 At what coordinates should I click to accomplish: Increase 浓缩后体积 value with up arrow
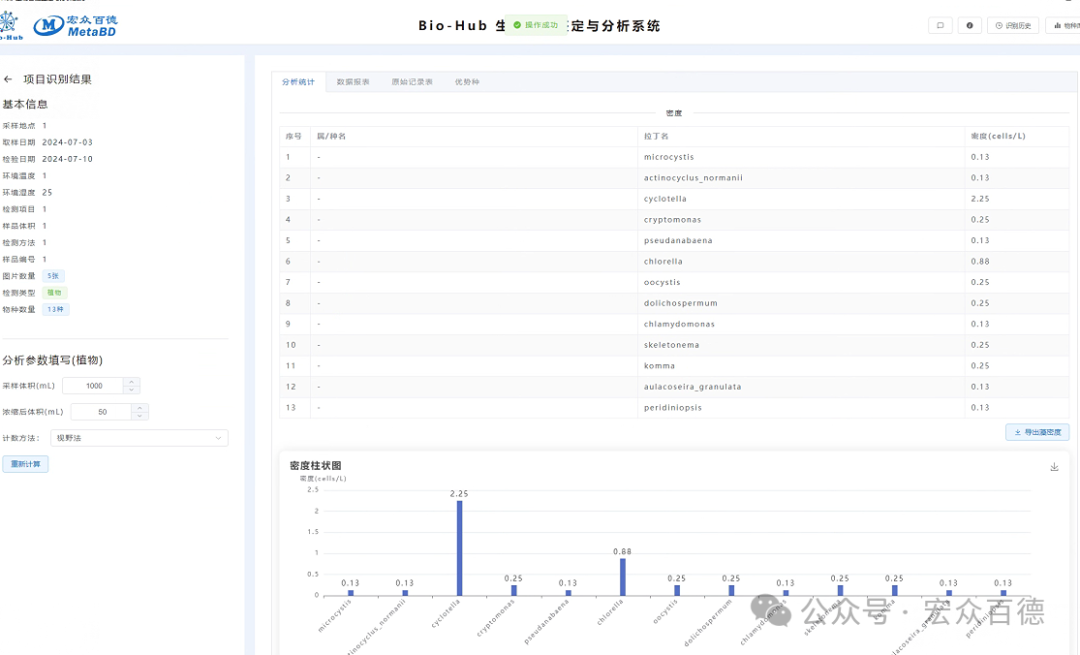pos(140,408)
